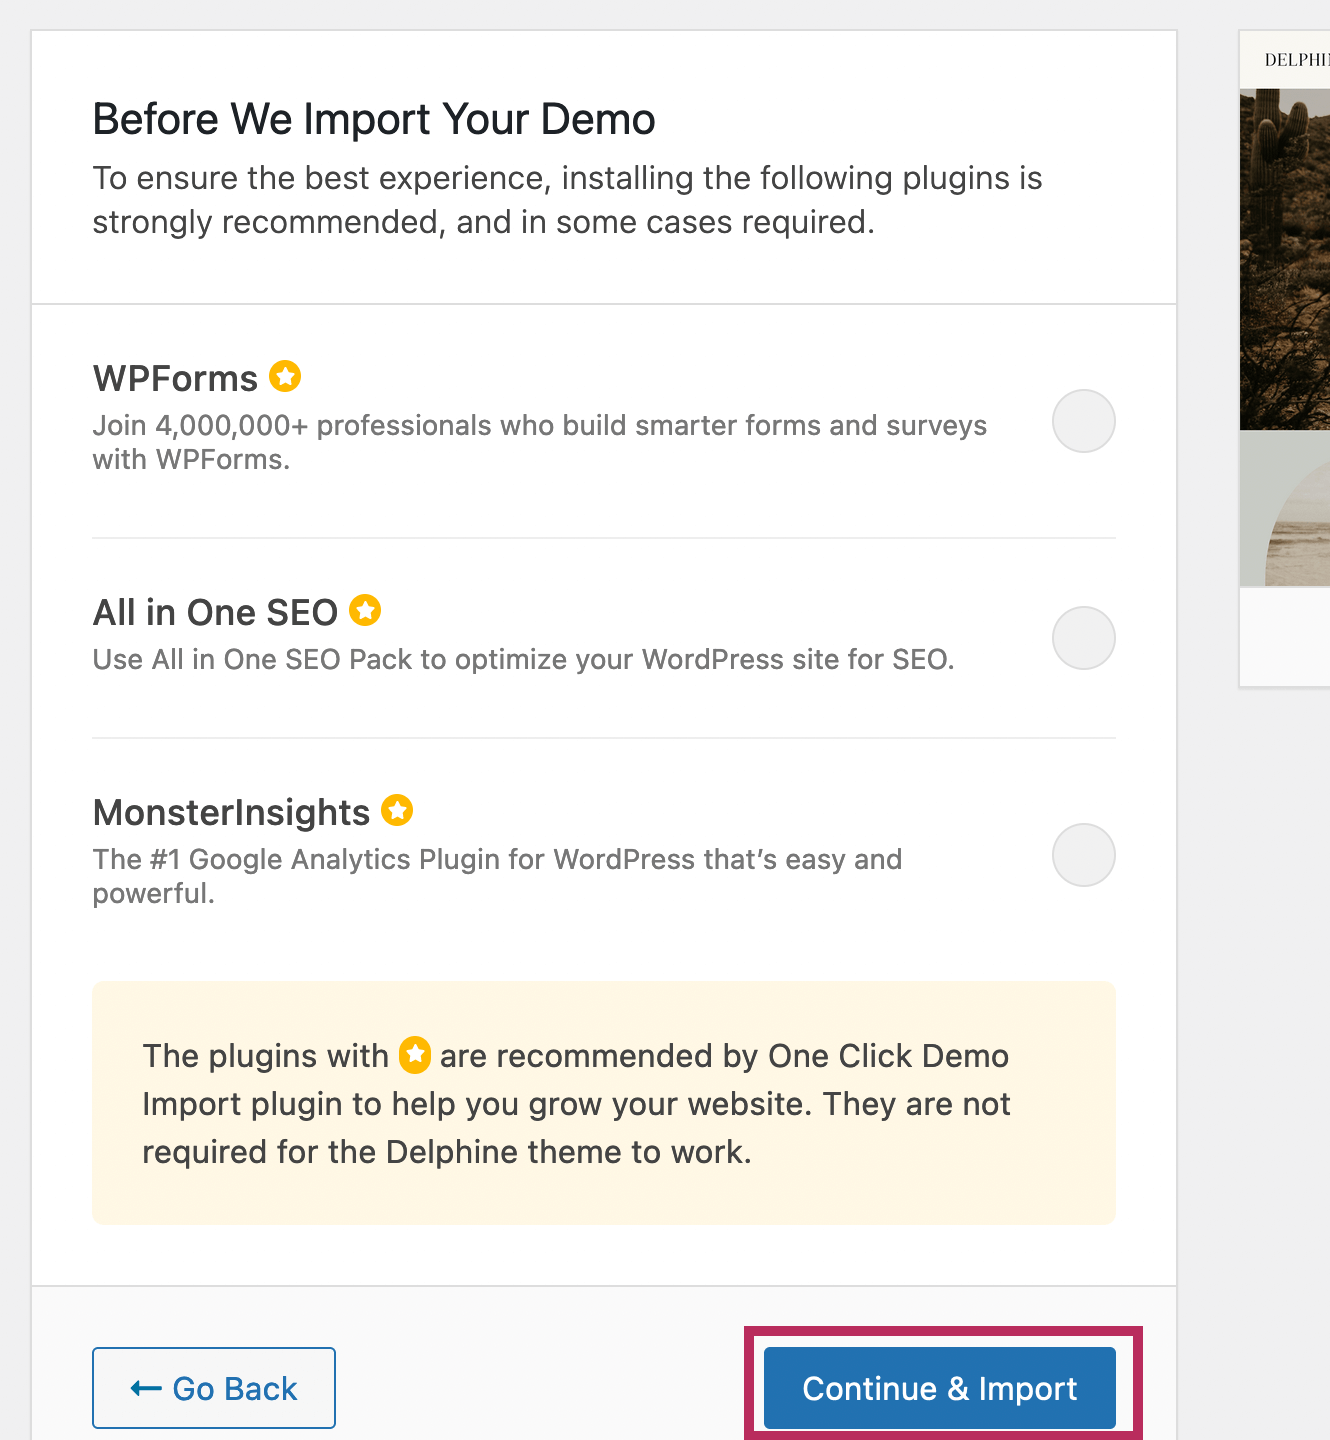
Task: Click the "Before We Import Your Demo" heading
Action: (374, 119)
